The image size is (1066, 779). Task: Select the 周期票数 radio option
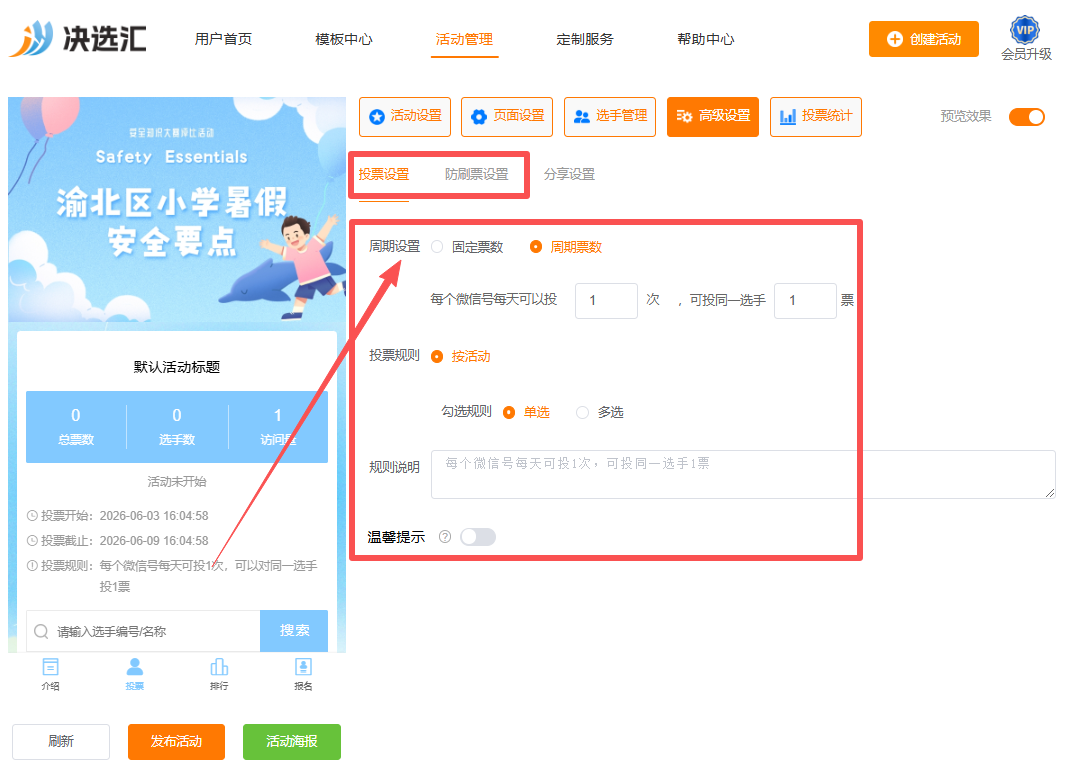tap(536, 247)
